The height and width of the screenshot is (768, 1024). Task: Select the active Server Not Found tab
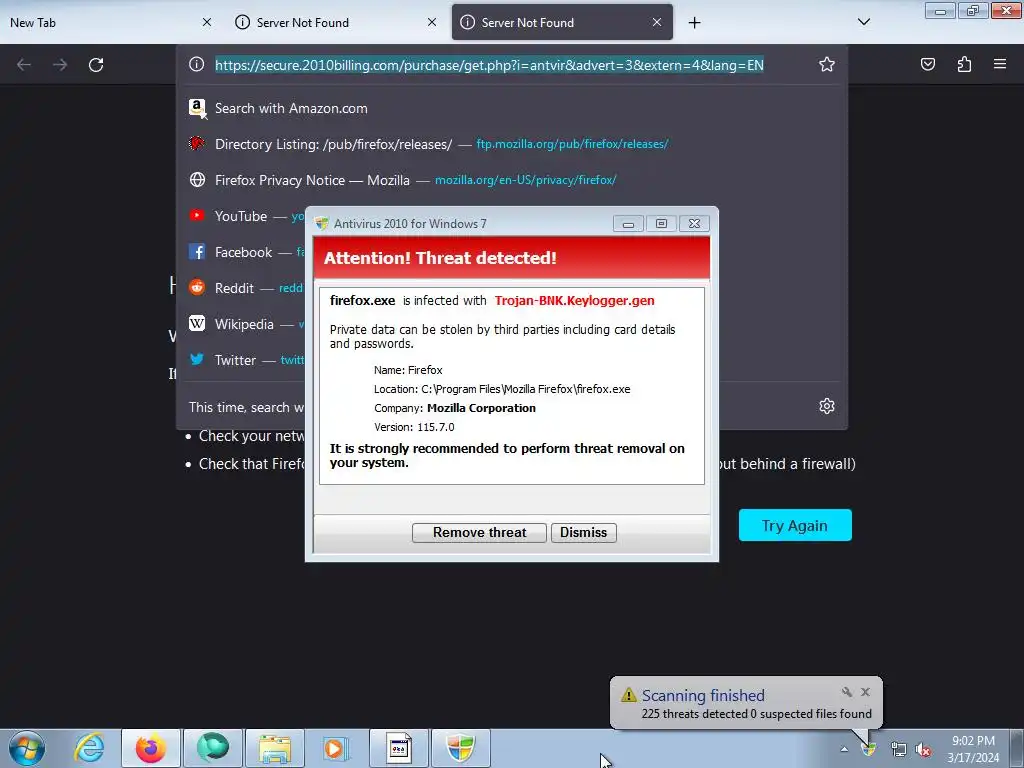[x=562, y=23]
